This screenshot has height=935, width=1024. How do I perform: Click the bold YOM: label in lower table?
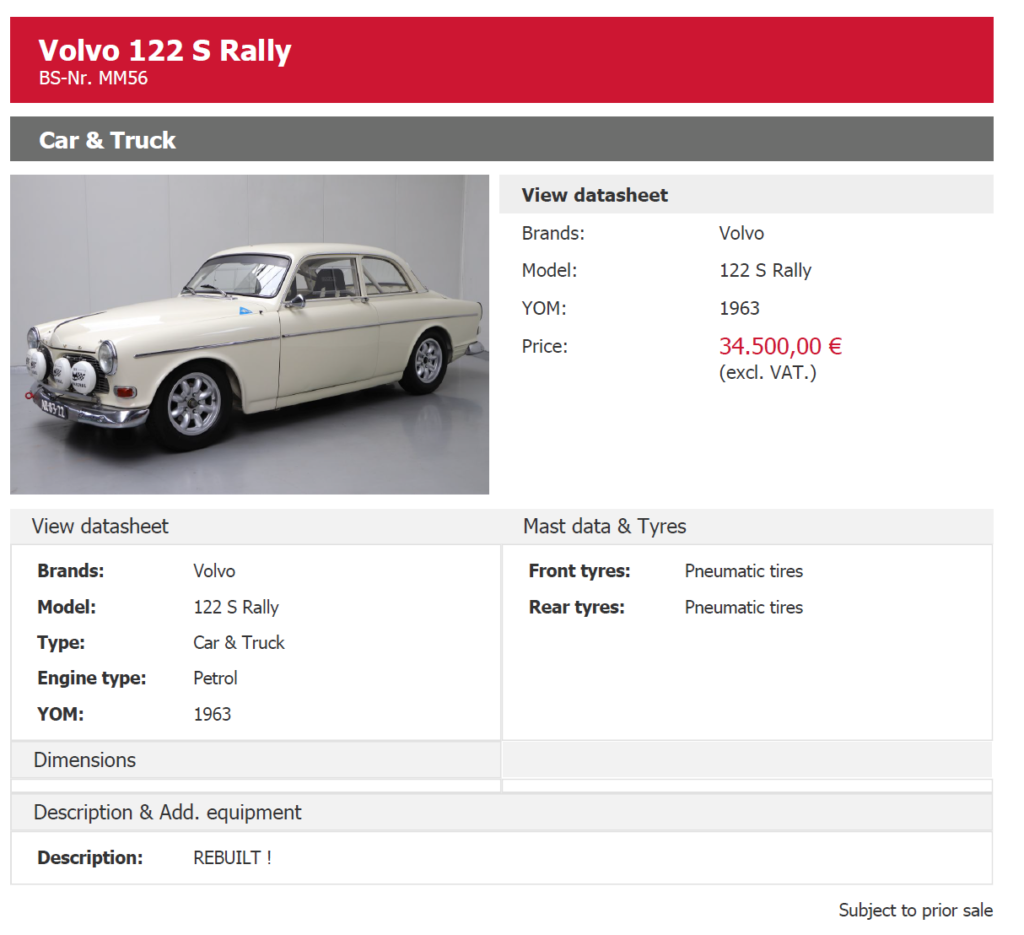[60, 714]
